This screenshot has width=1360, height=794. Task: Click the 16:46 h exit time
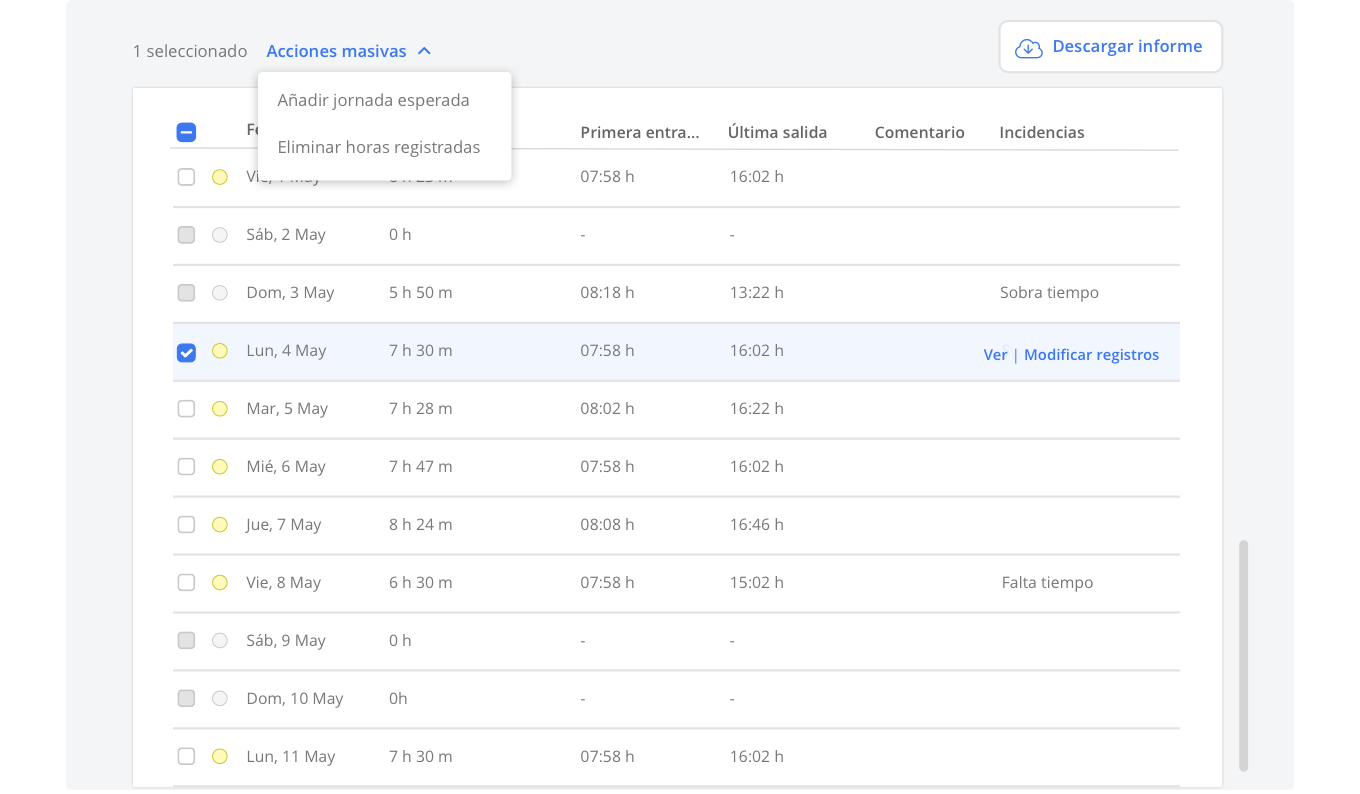(757, 525)
